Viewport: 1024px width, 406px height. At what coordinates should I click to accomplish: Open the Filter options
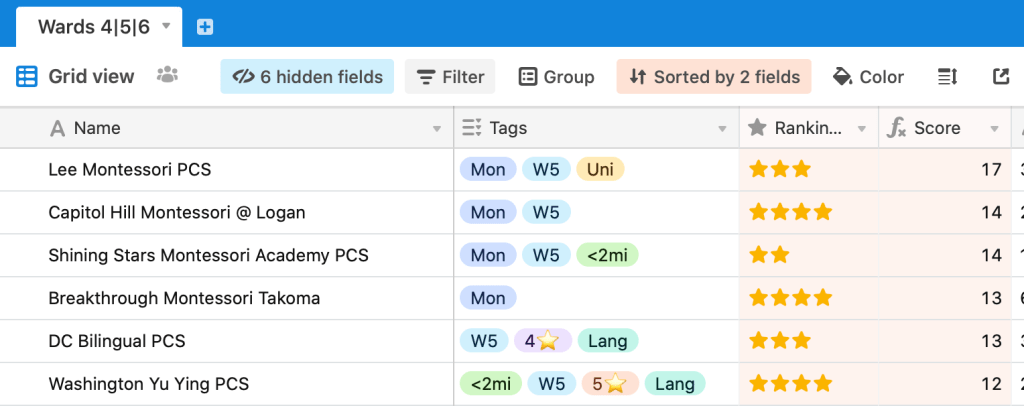click(450, 77)
